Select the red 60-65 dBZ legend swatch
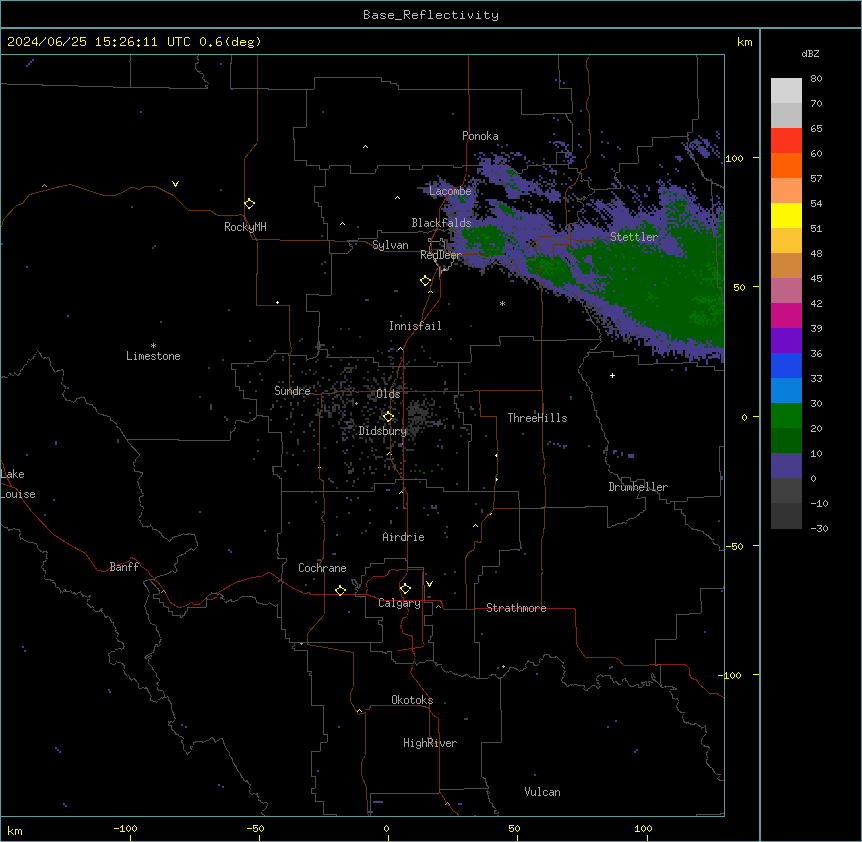The image size is (862, 842). pos(786,140)
